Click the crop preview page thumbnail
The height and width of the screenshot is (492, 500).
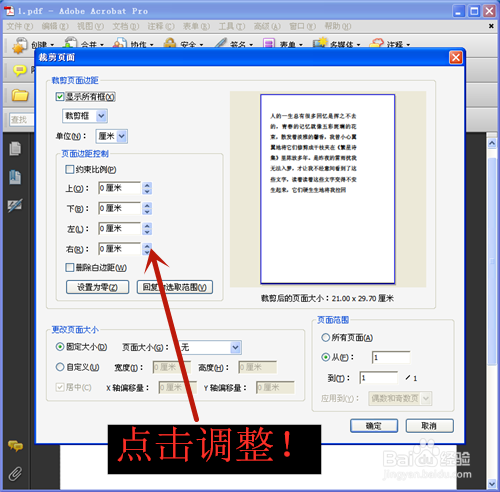(x=328, y=189)
